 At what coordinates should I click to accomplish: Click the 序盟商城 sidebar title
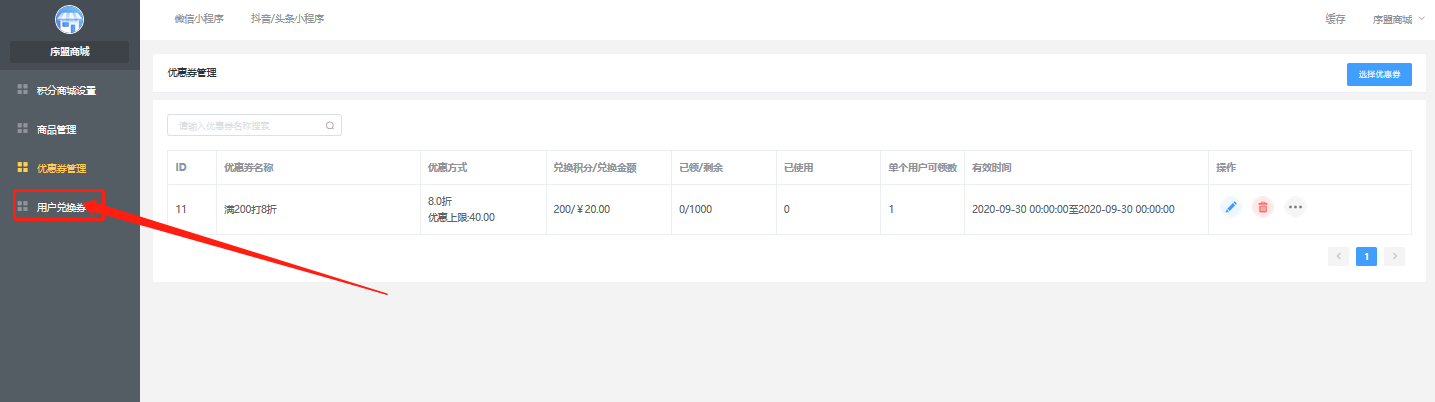[x=70, y=51]
